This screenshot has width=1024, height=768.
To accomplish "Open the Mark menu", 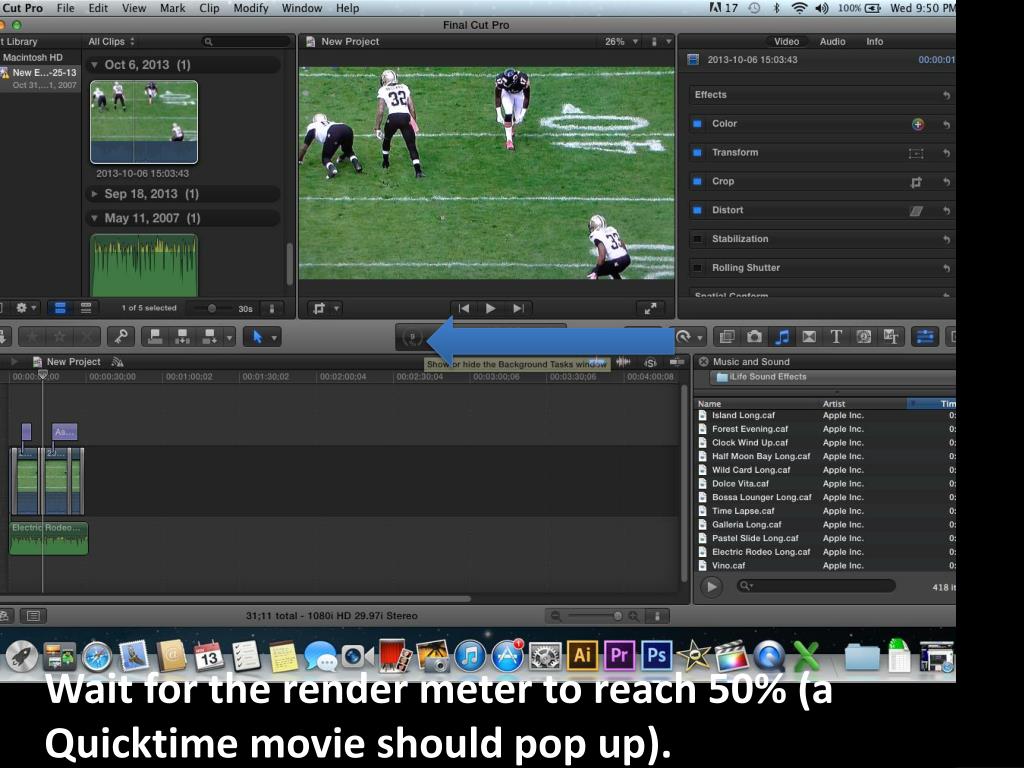I will [x=172, y=8].
